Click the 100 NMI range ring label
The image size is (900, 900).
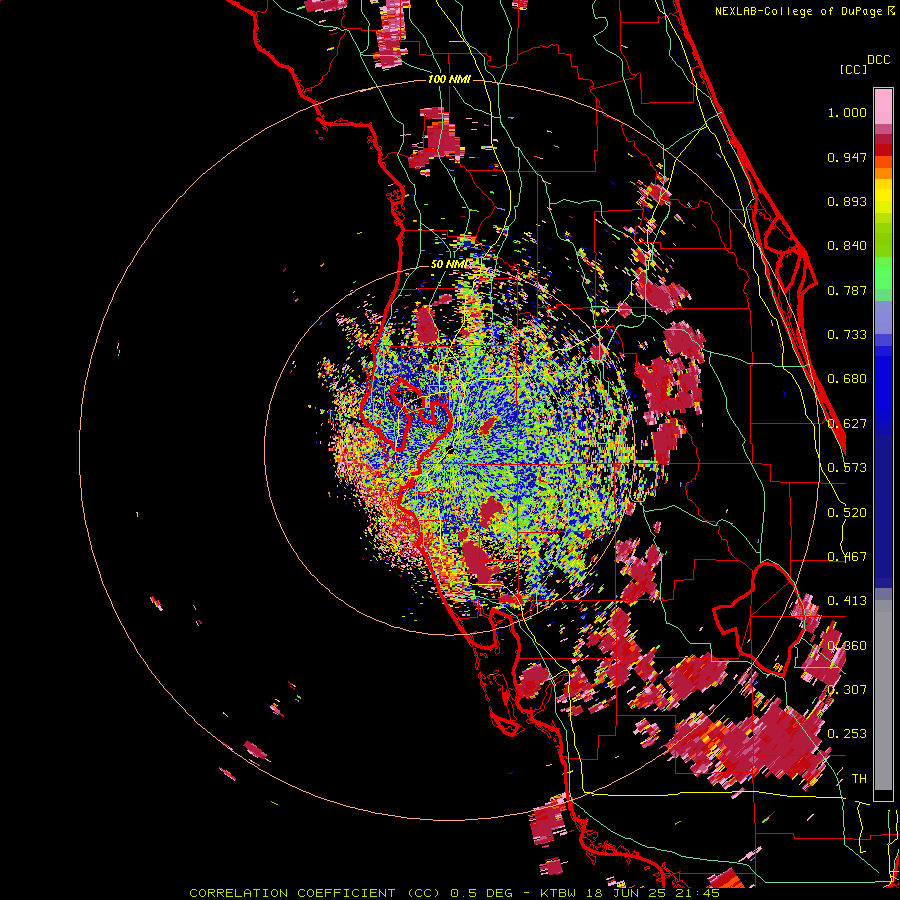[x=449, y=79]
